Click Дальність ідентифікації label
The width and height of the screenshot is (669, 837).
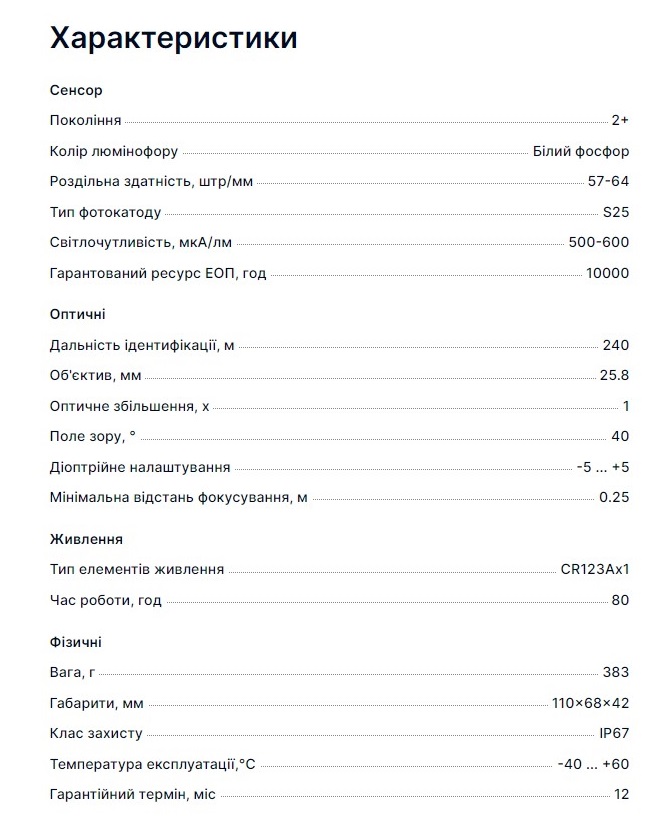tap(142, 346)
